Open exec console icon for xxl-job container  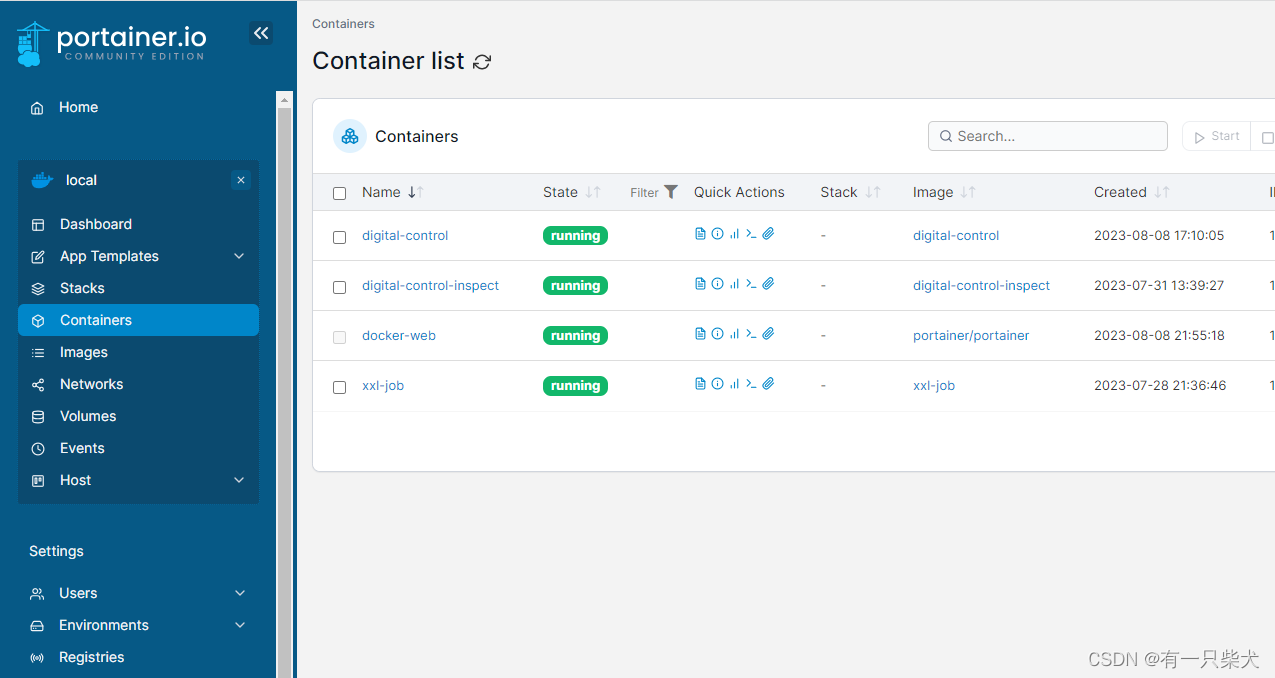pyautogui.click(x=751, y=384)
